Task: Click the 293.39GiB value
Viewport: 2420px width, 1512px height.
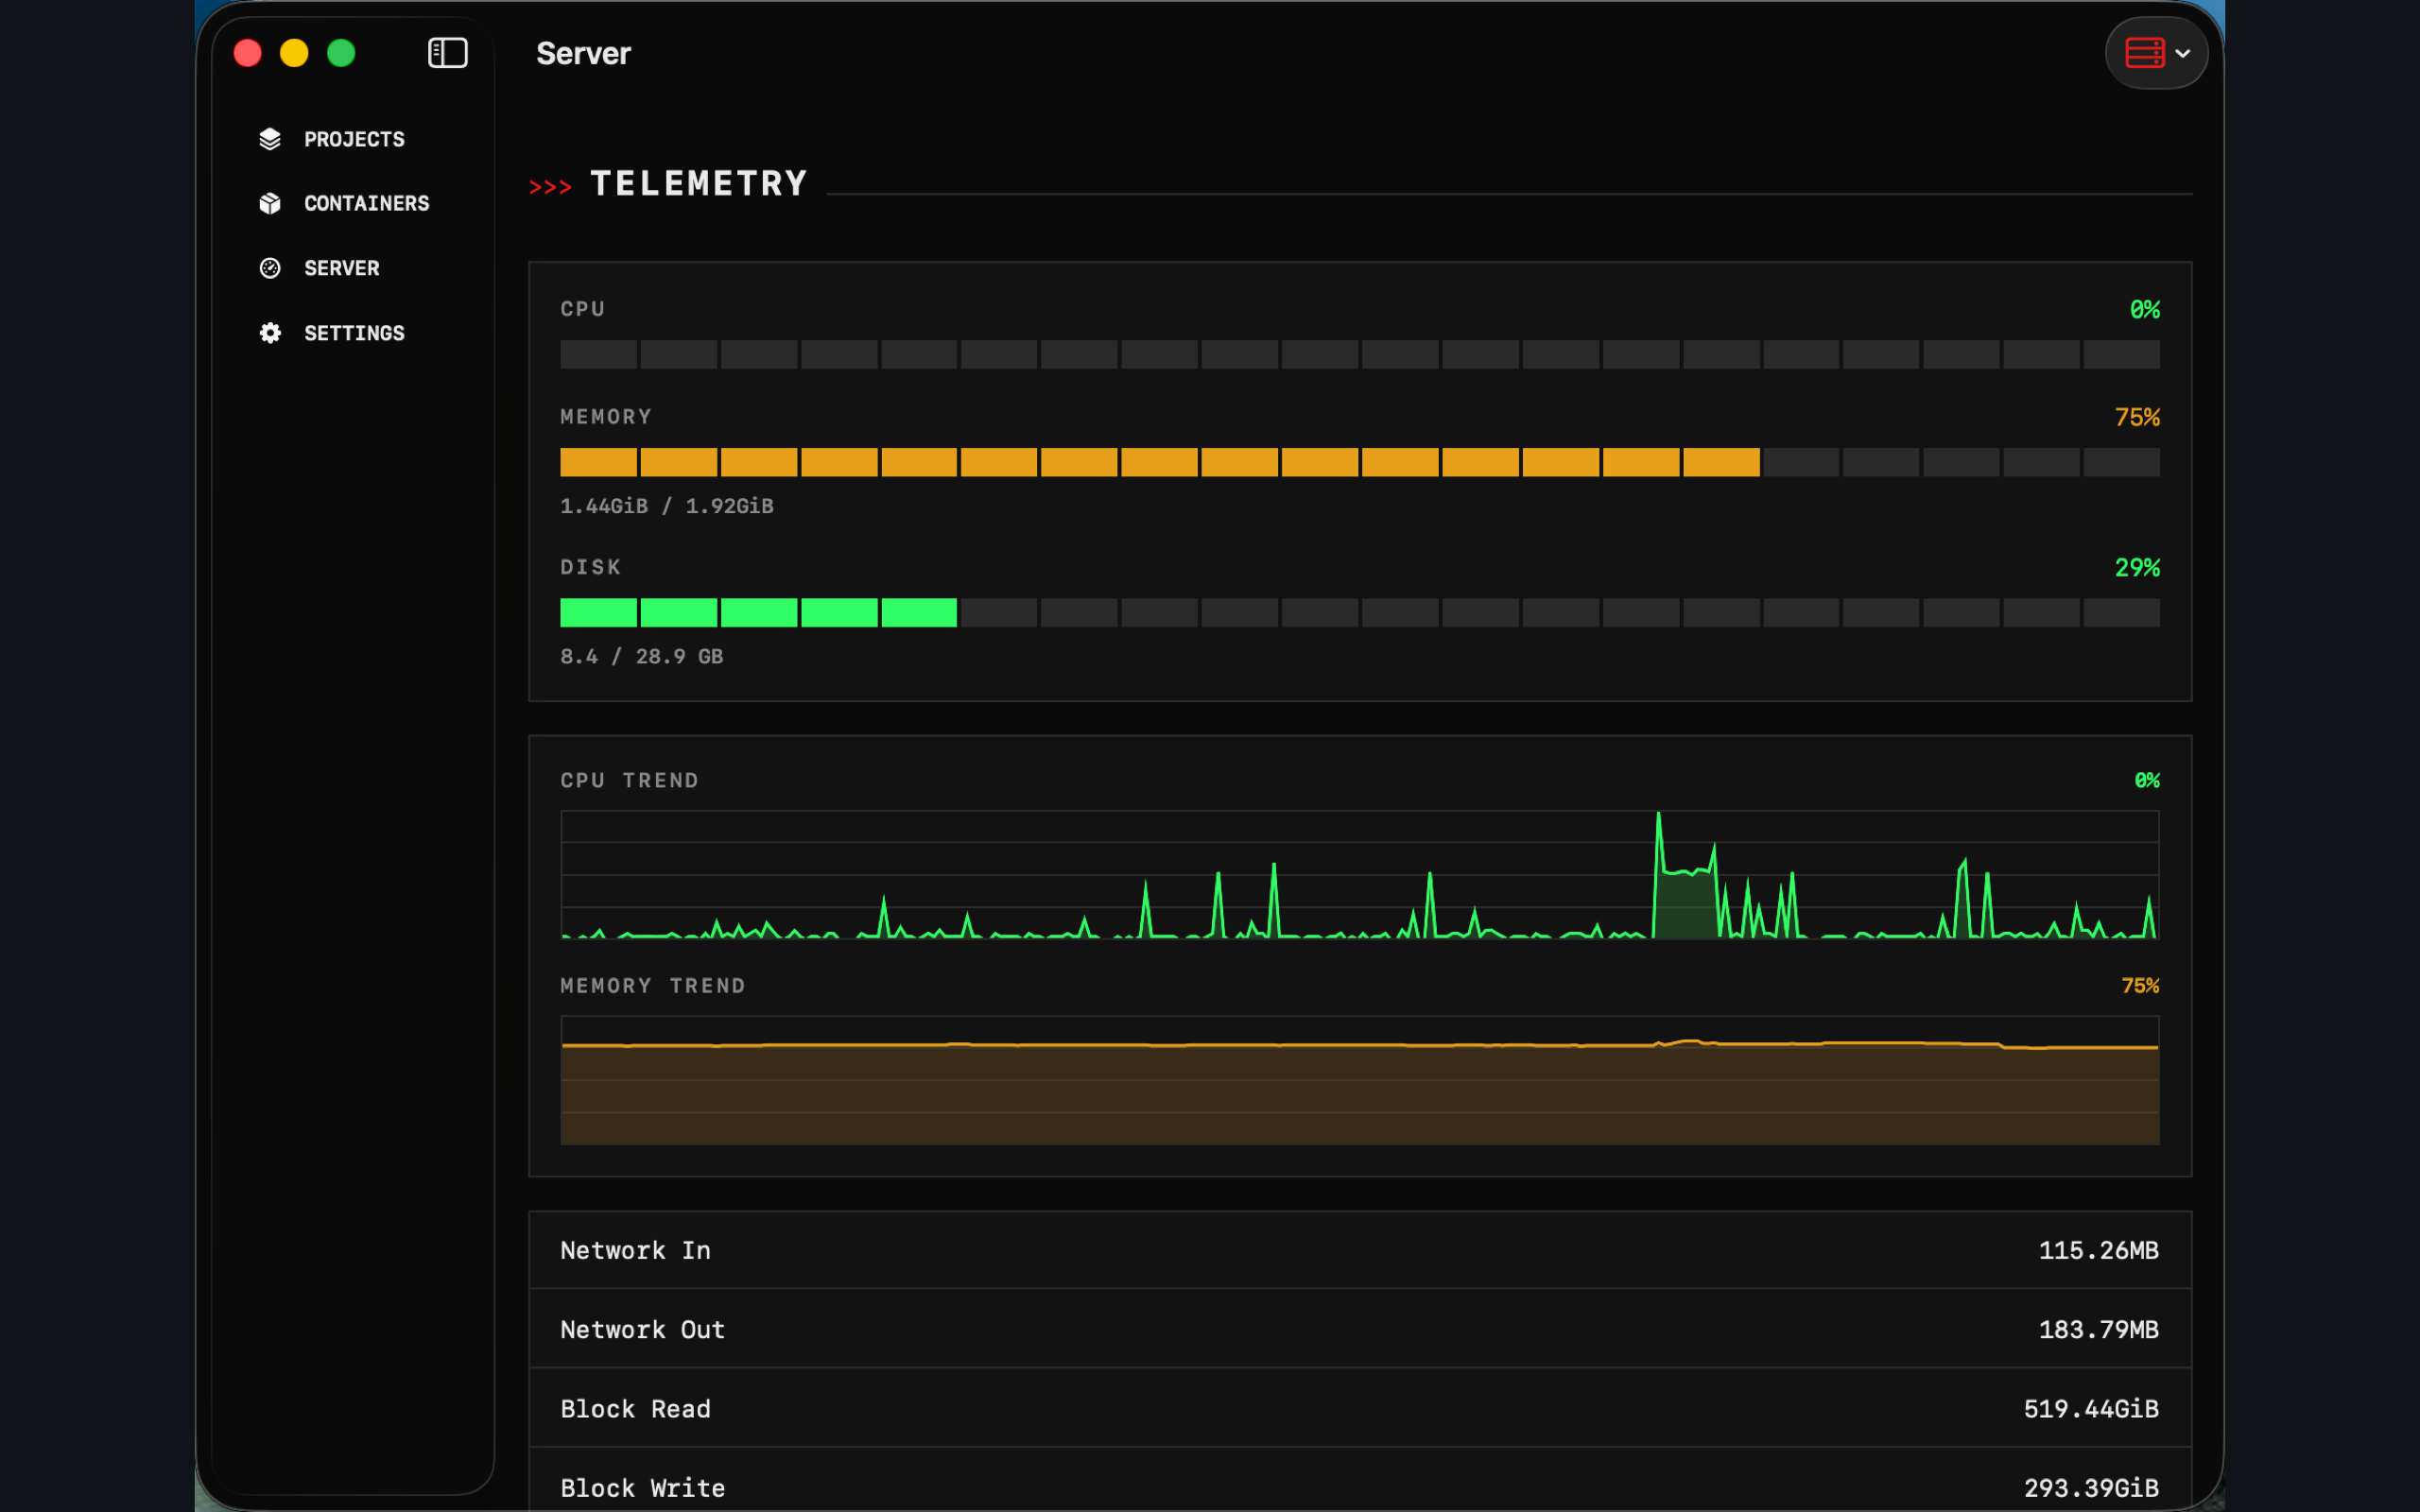Action: point(2091,1488)
